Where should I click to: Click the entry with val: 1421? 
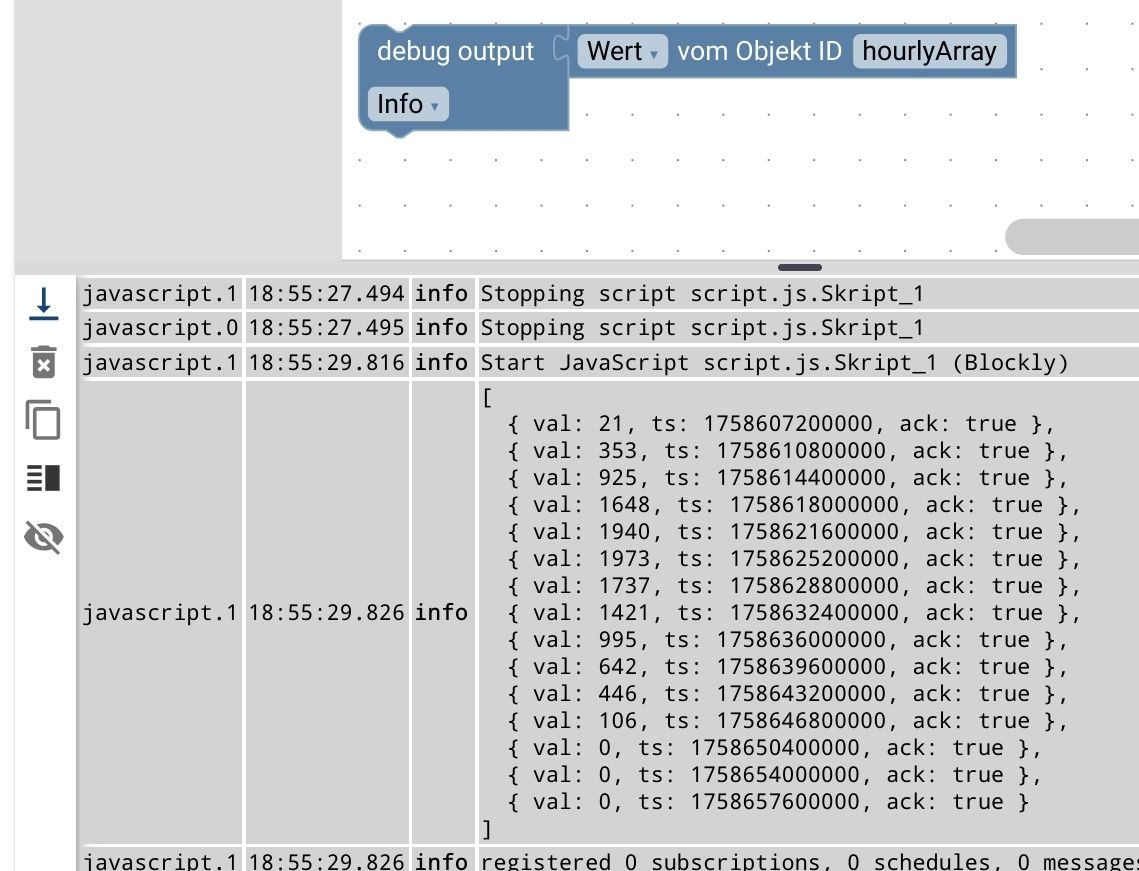click(x=794, y=612)
